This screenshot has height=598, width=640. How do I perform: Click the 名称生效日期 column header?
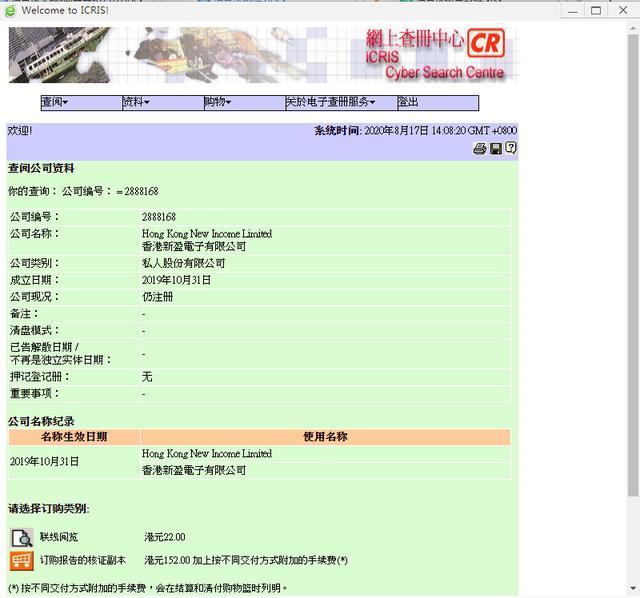[x=74, y=437]
